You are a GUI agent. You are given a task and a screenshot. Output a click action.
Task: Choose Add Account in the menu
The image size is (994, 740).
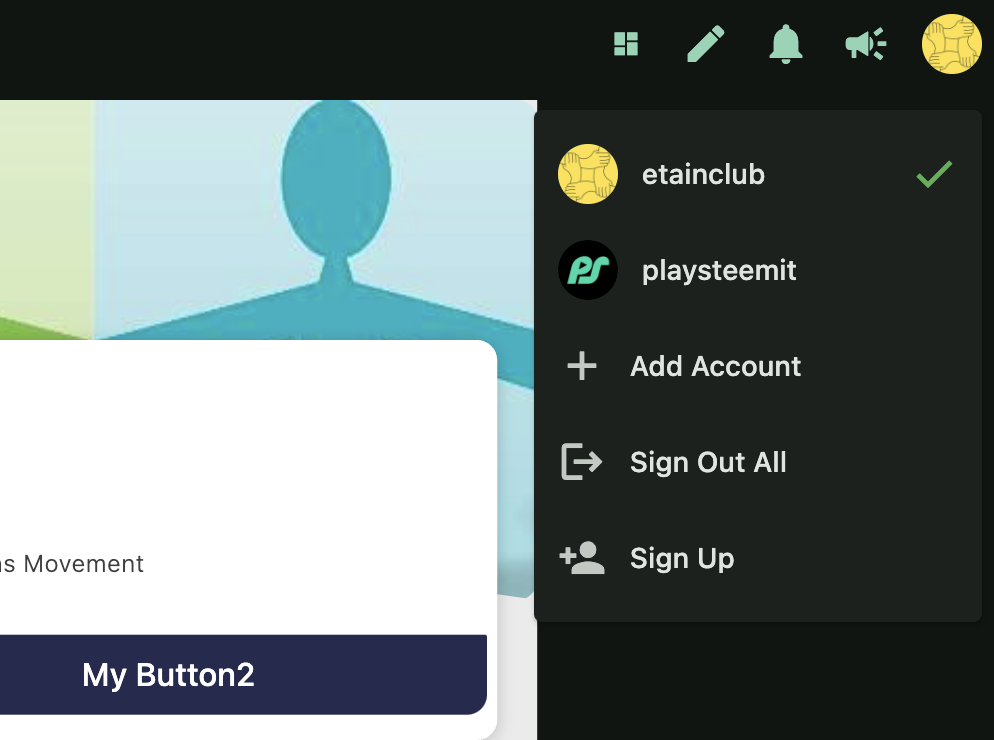pyautogui.click(x=758, y=366)
